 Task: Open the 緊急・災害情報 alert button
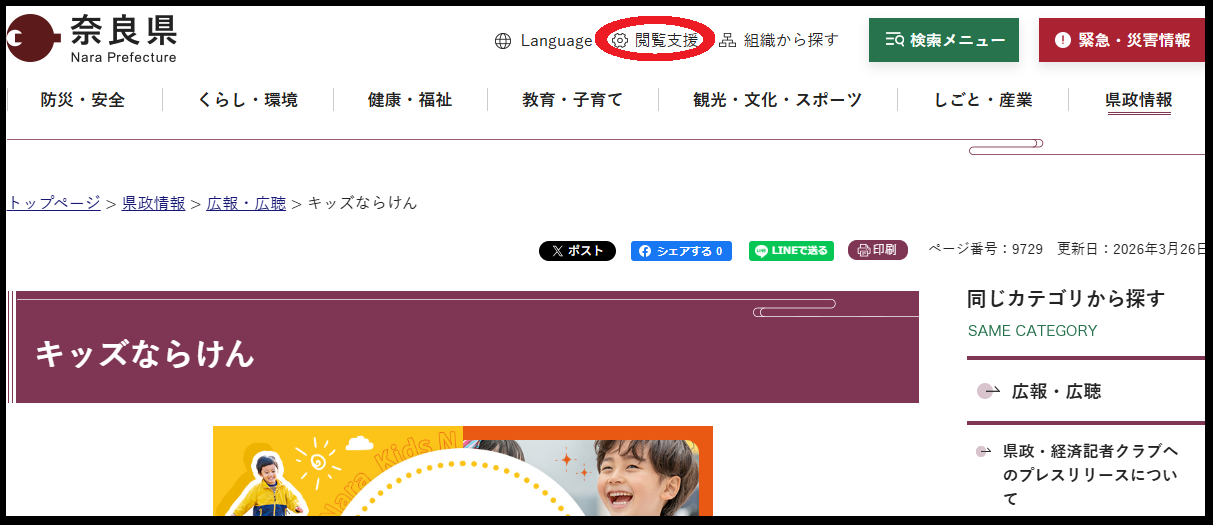(x=1123, y=40)
